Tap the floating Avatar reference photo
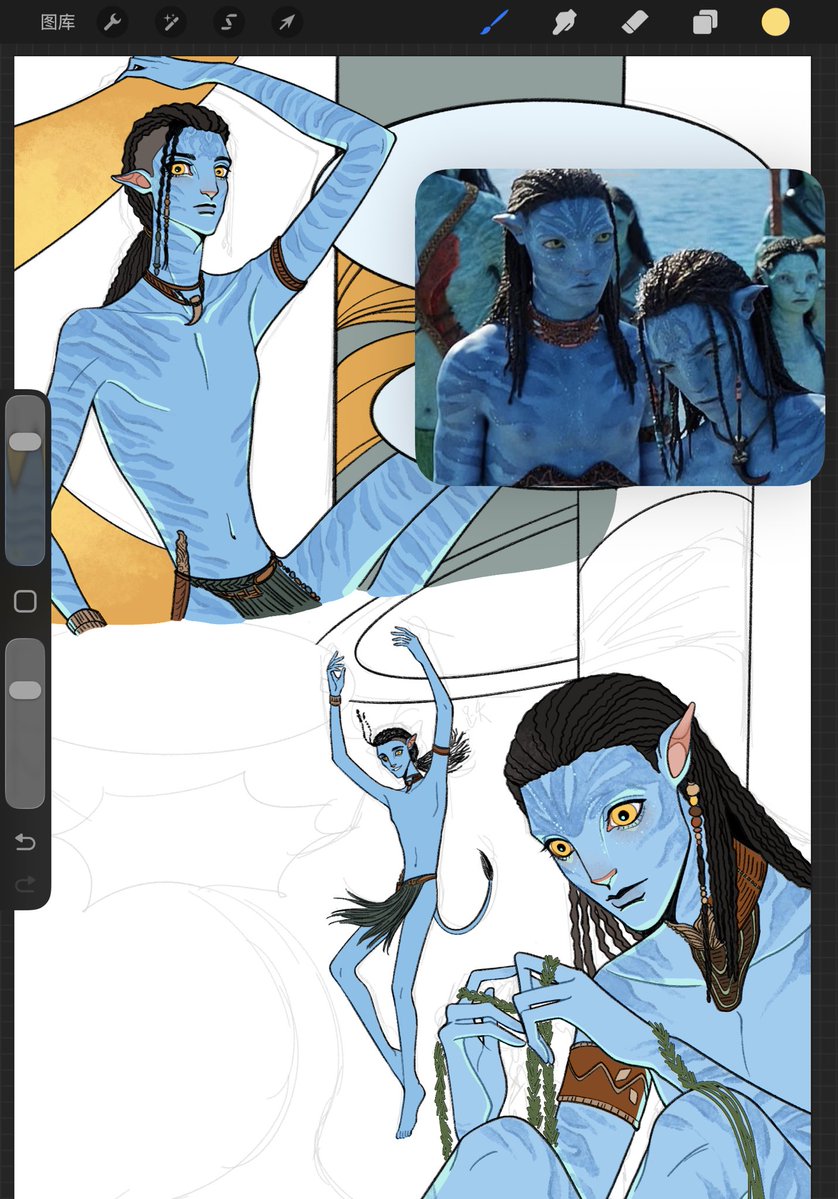838x1199 pixels. tap(620, 327)
